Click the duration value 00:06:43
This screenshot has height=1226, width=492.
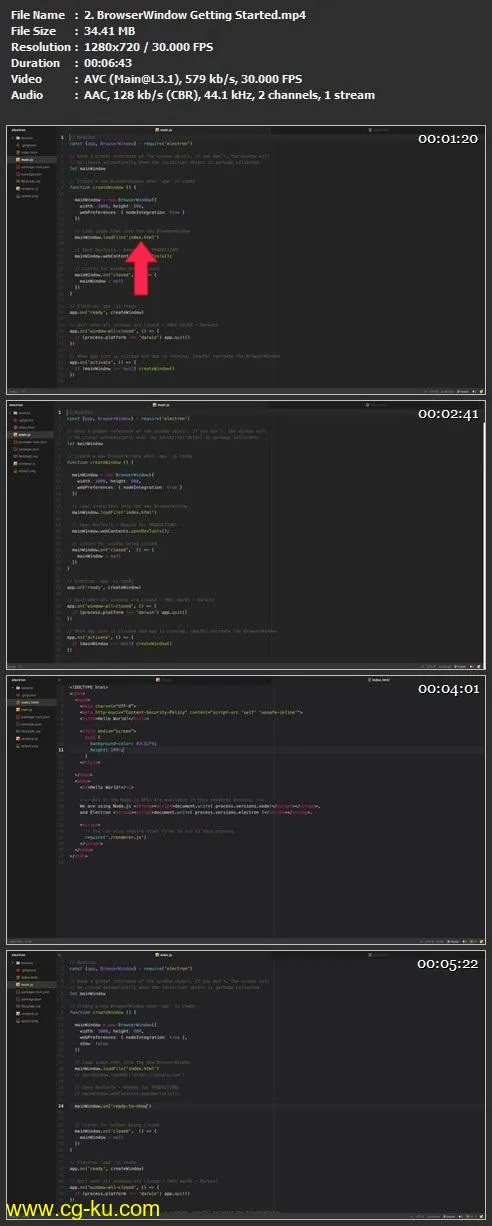110,63
